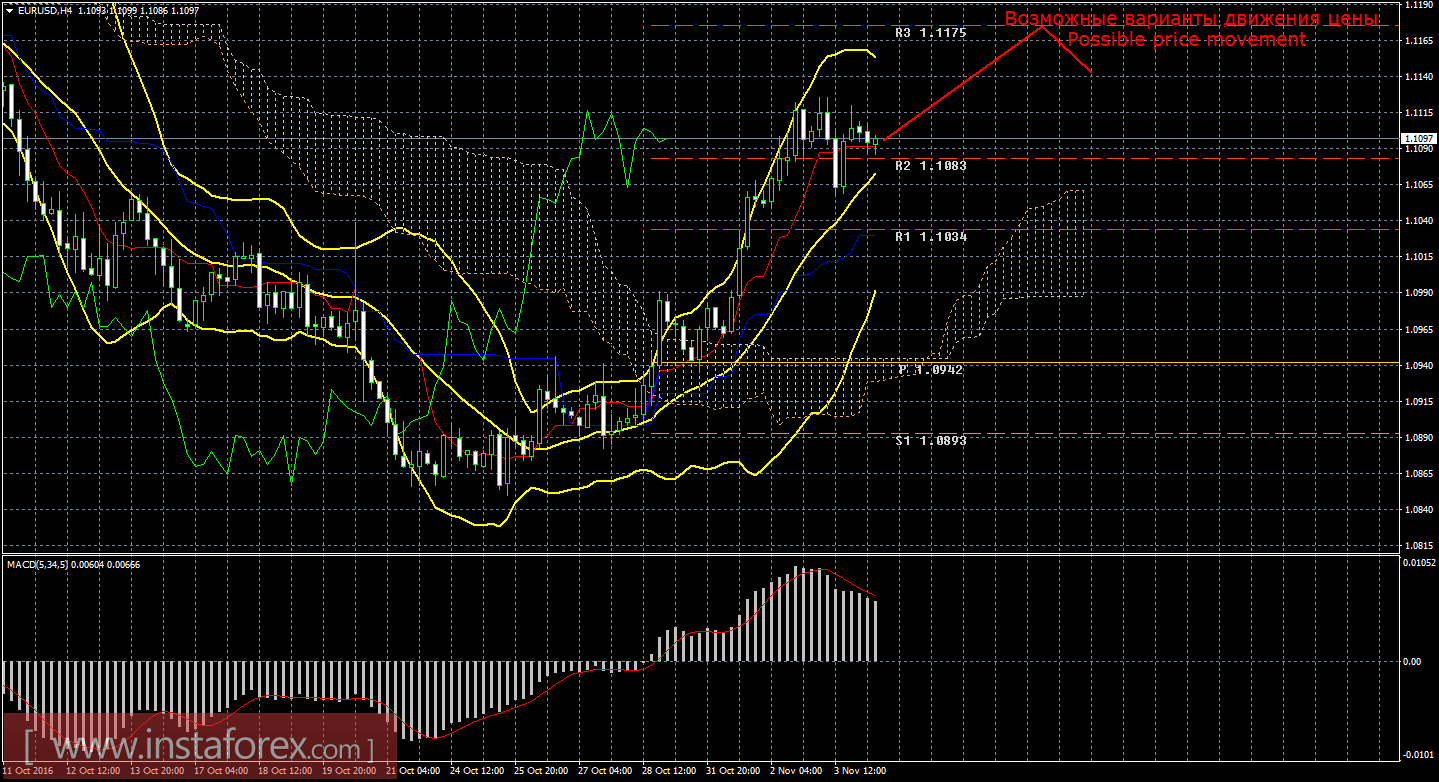Click the MACD scale value 0.01052
This screenshot has width=1439, height=782.
[x=1420, y=563]
